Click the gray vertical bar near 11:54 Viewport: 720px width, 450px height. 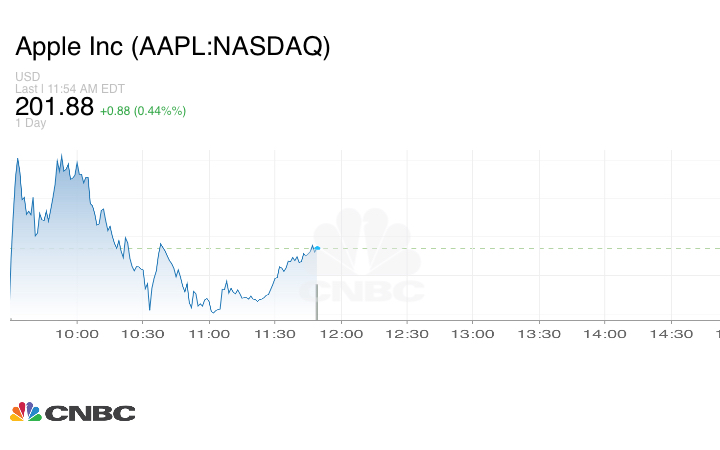tap(317, 301)
